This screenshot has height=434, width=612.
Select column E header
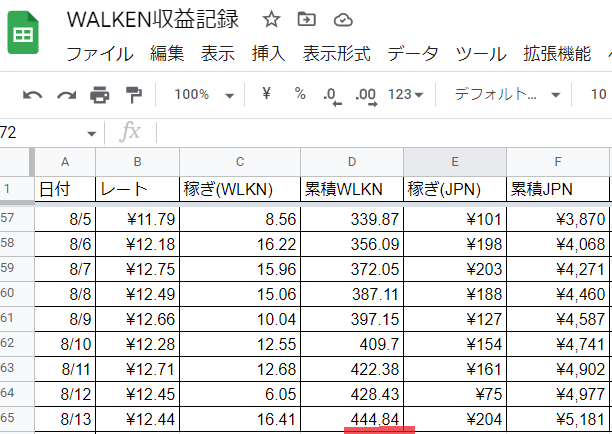pos(455,162)
